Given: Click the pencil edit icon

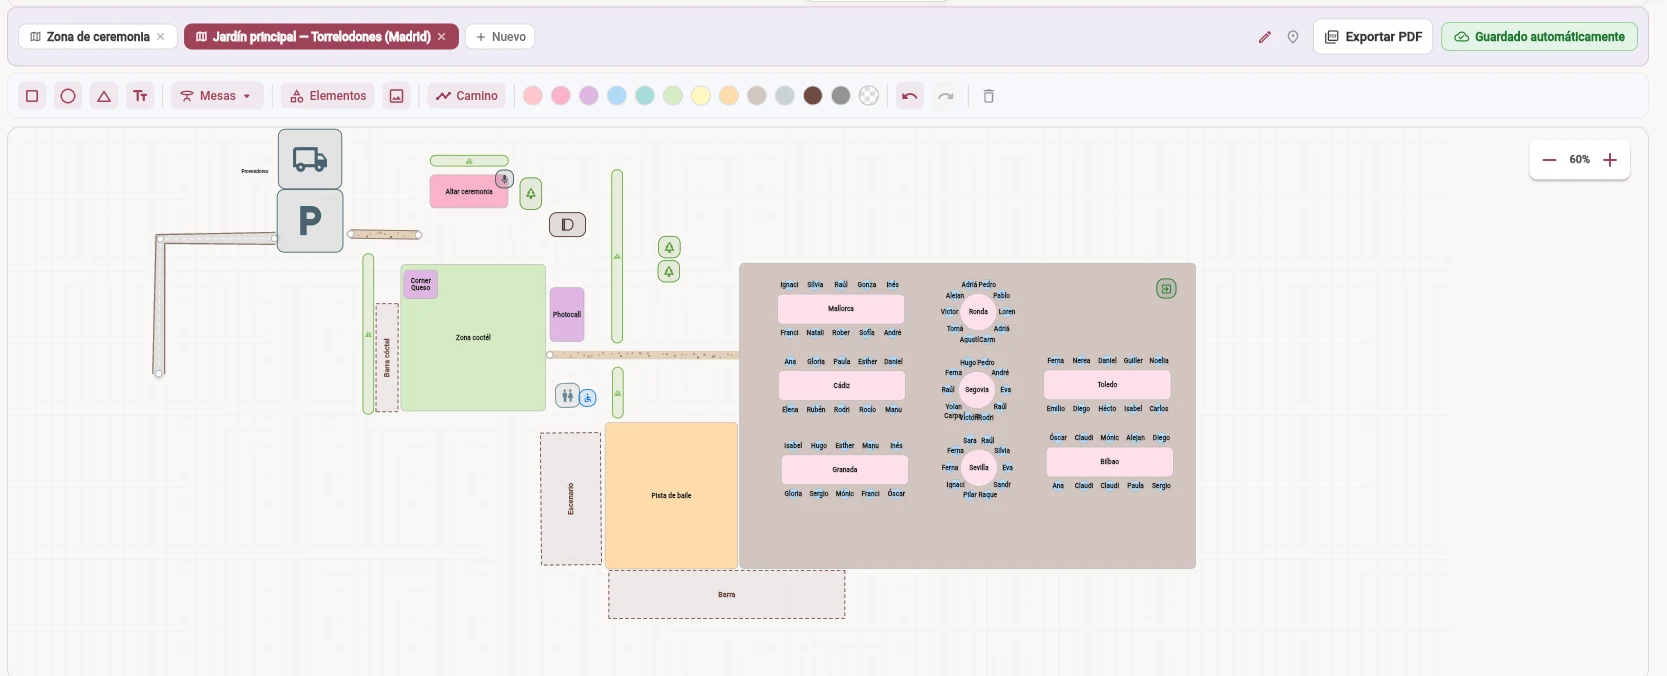Looking at the screenshot, I should tap(1265, 37).
